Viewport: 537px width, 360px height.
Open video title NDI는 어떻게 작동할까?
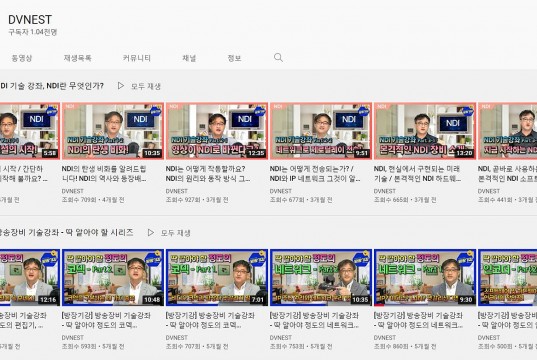coord(208,174)
